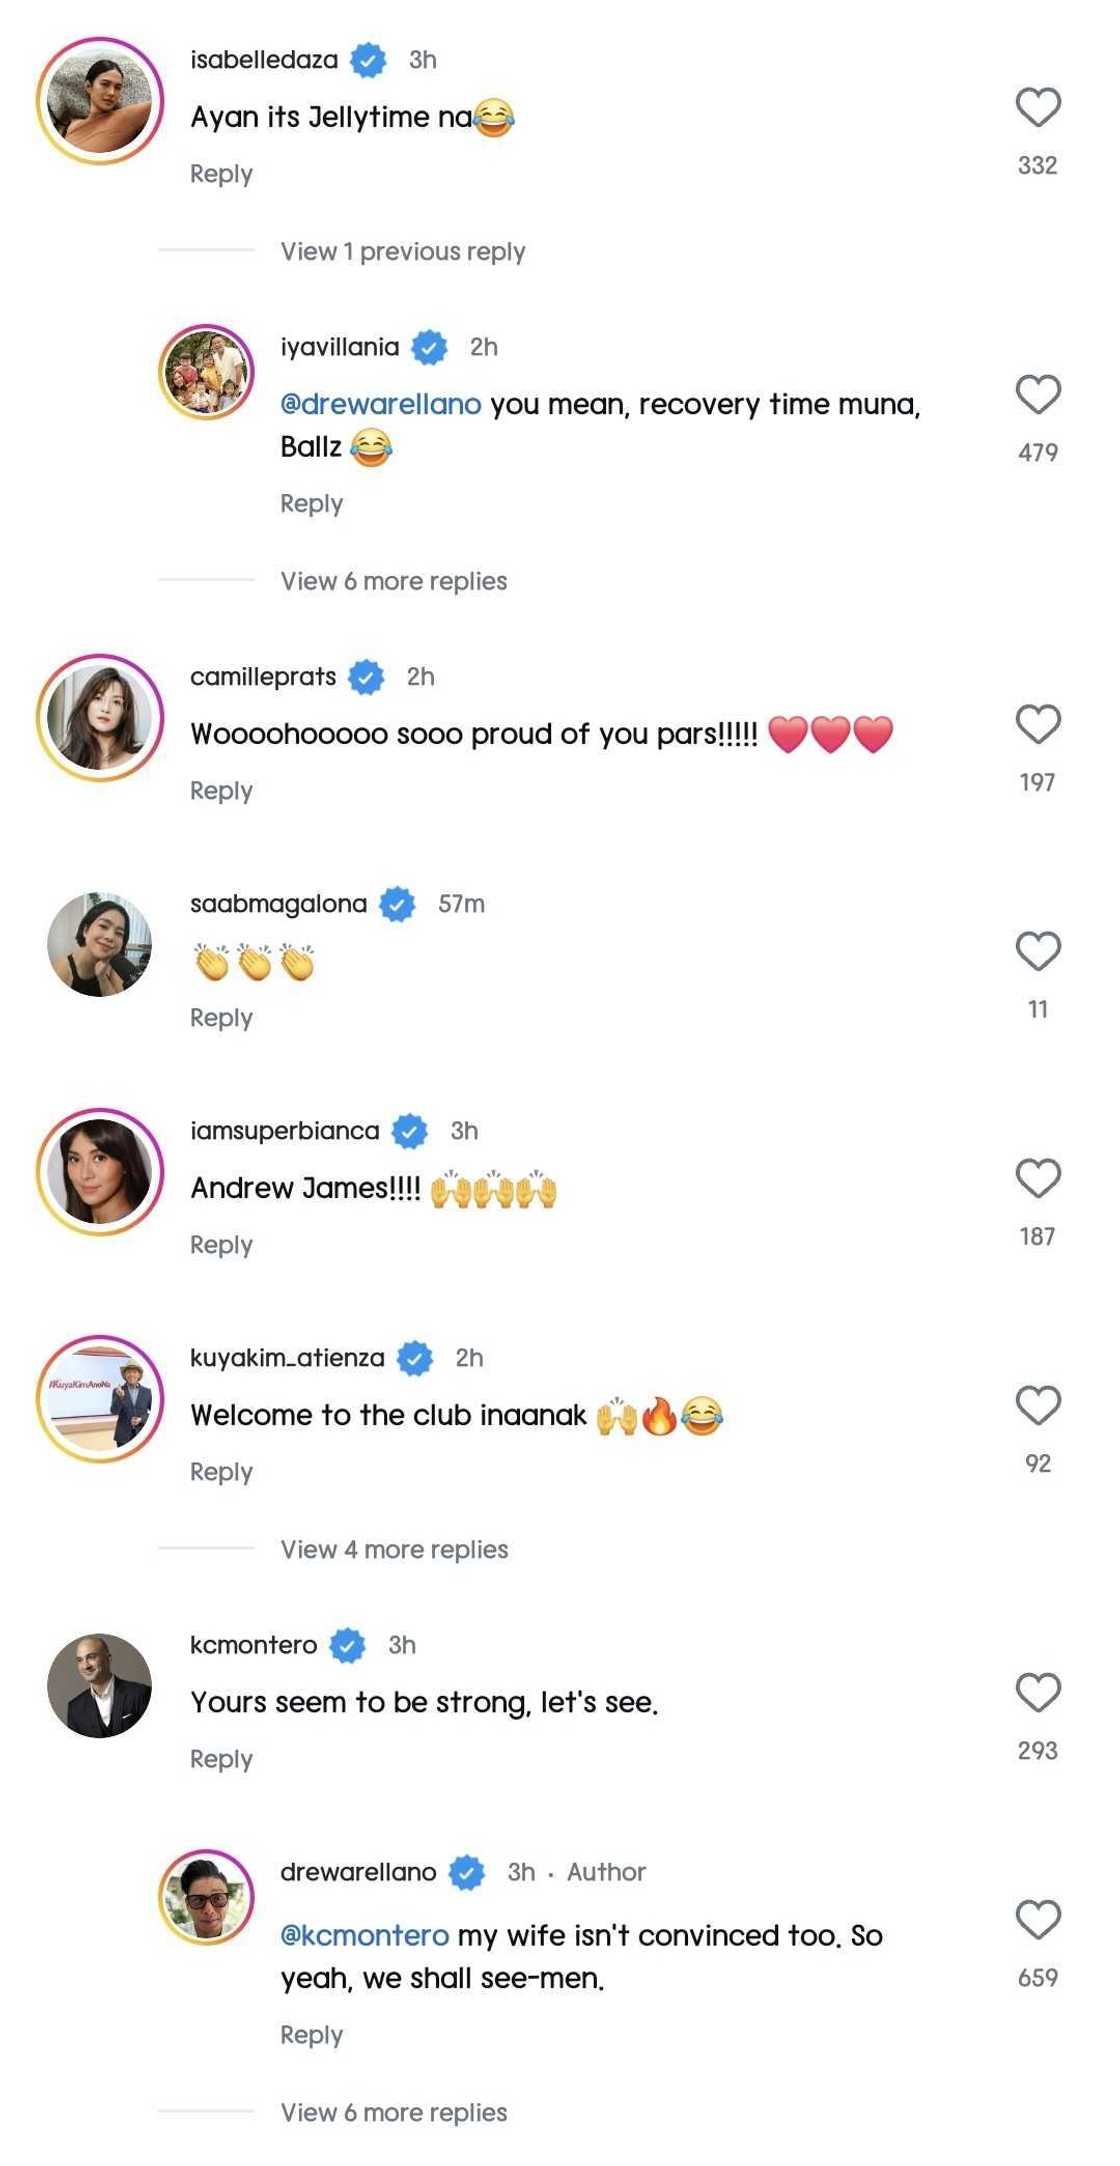Expand 'View 6 more replies' under iyavillania

[393, 582]
